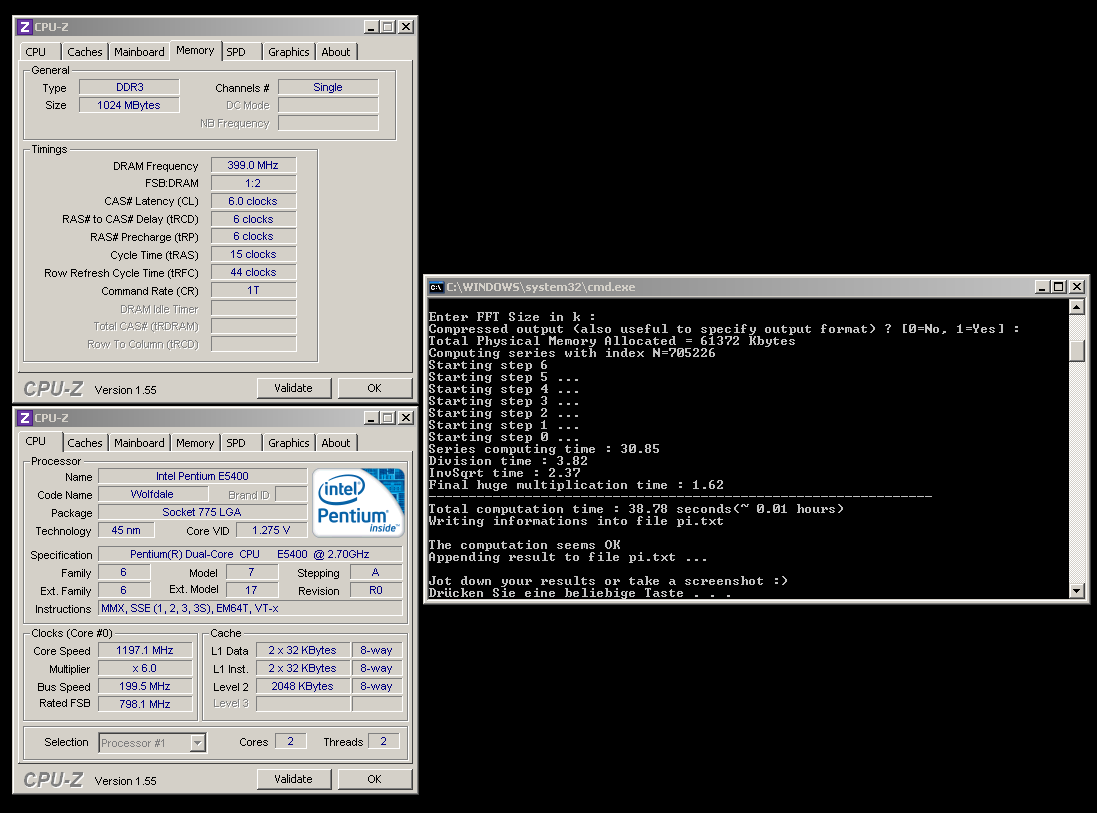Click the Socket 775 LGA package value
This screenshot has width=1097, height=813.
[x=202, y=512]
